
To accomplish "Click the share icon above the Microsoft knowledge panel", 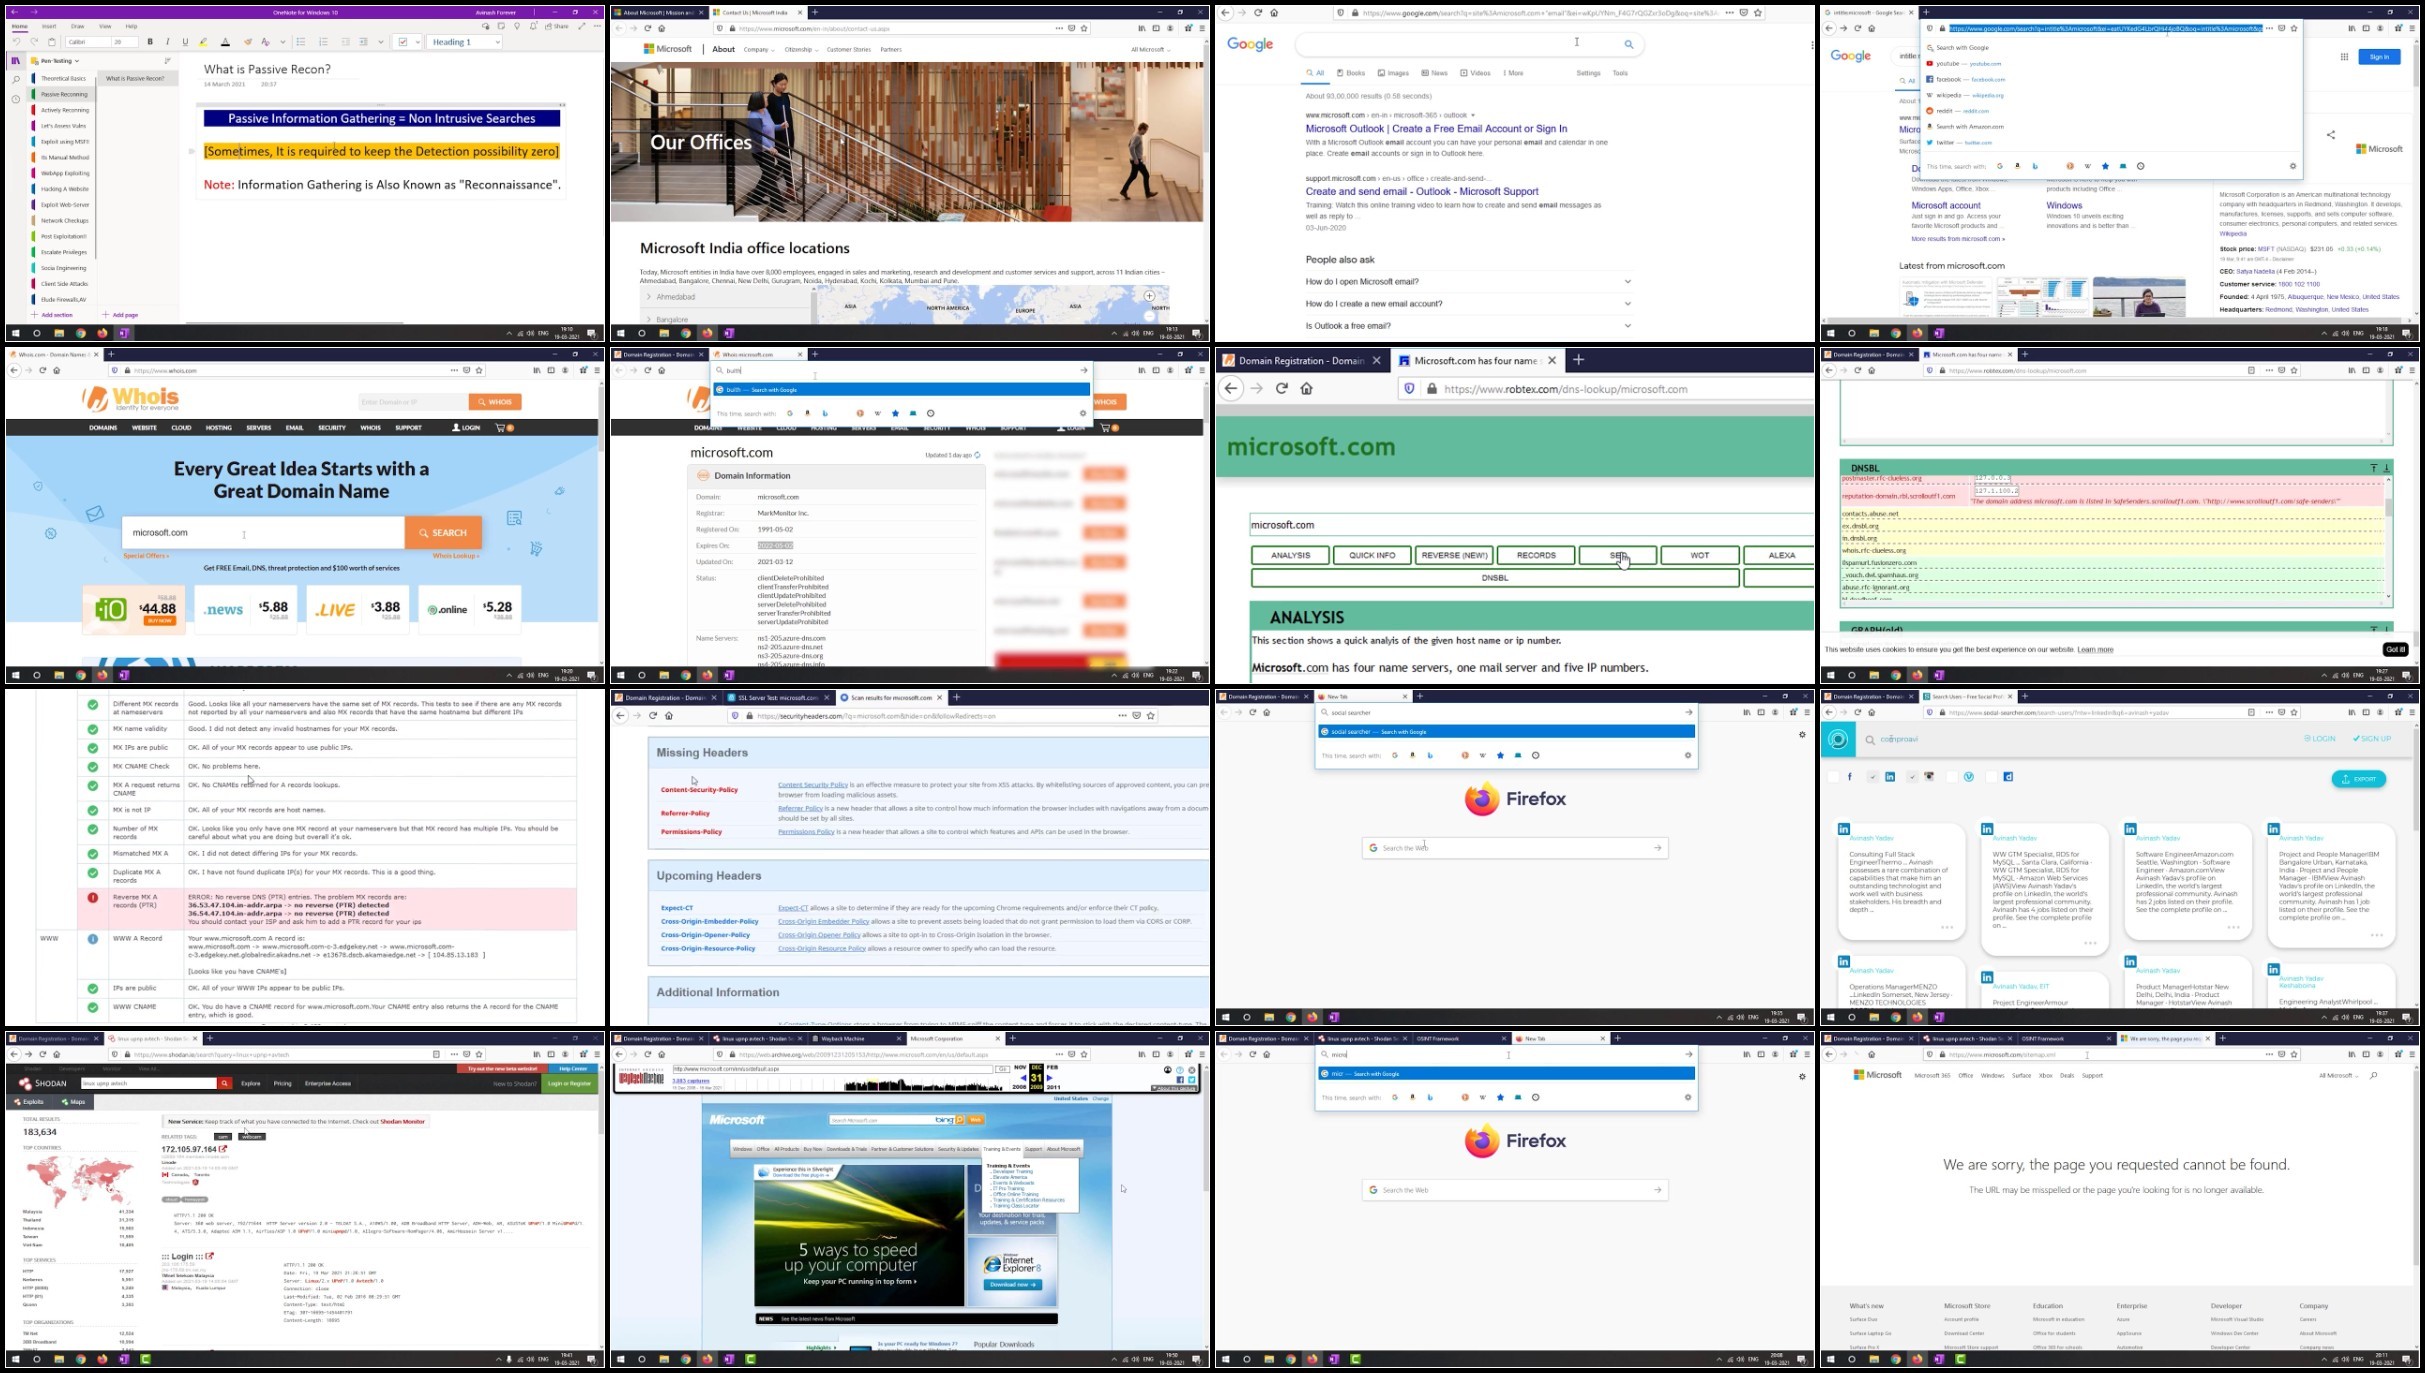I will pyautogui.click(x=2331, y=135).
